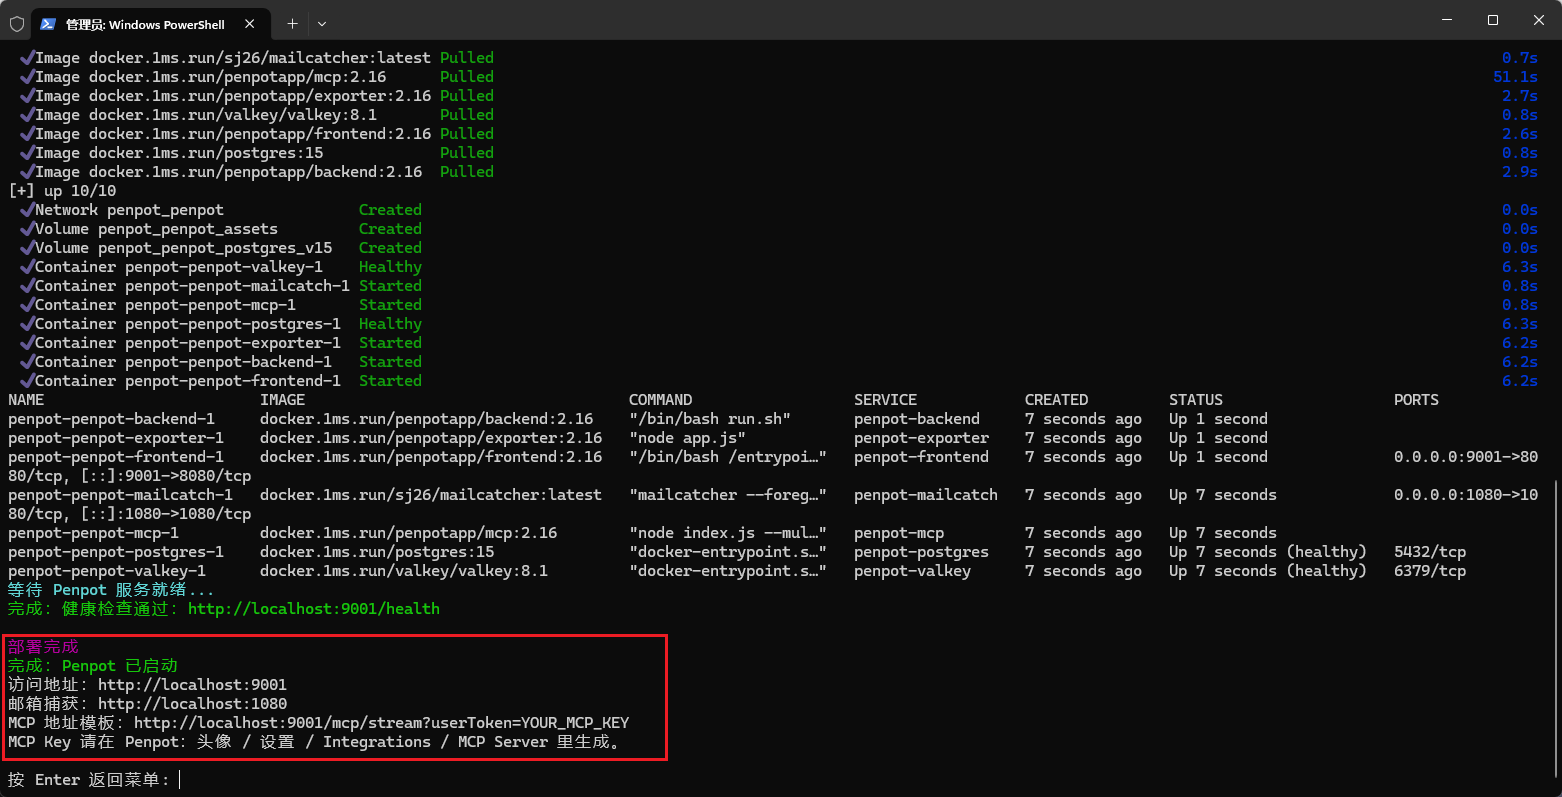Click the STATUS column header

click(x=1196, y=400)
